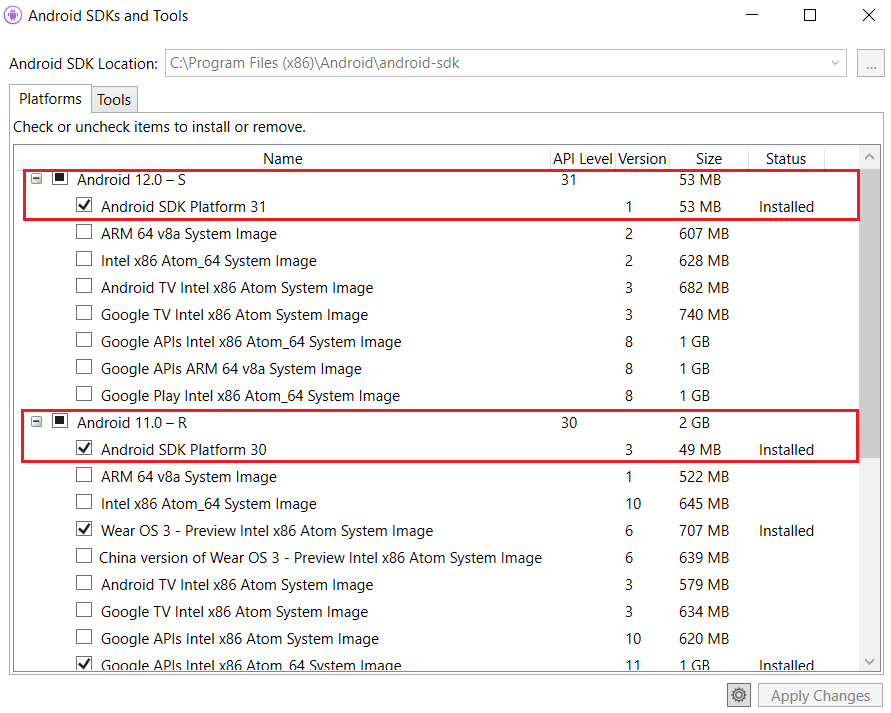Click the browse ellipsis button for SDK location
Screen dimensions: 891x713
tap(870, 63)
